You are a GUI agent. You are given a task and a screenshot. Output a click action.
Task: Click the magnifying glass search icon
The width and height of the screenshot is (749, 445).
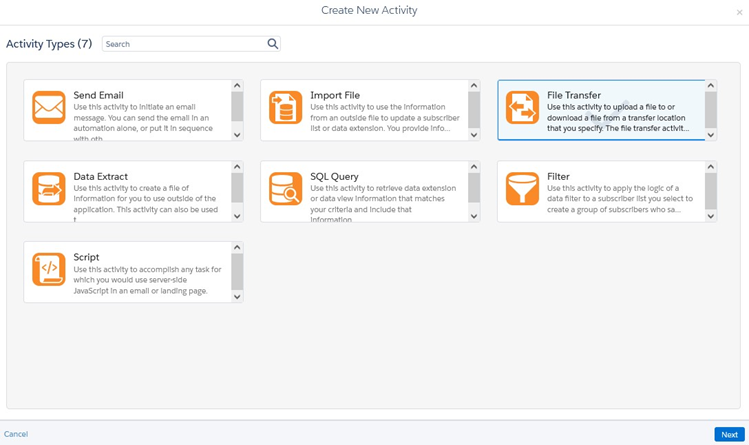tap(273, 44)
